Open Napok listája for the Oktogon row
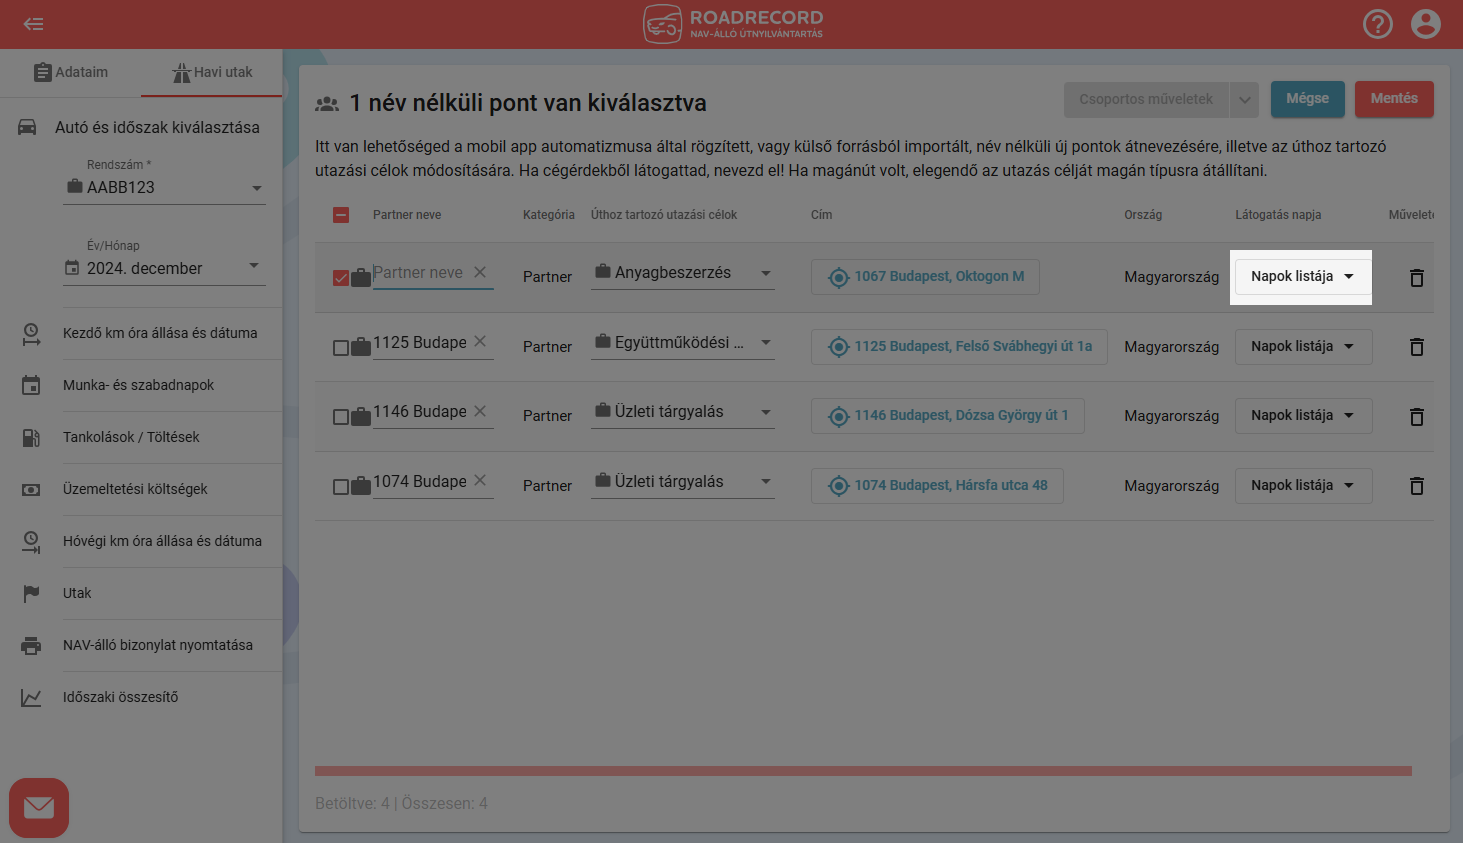This screenshot has height=843, width=1463. coord(1302,277)
